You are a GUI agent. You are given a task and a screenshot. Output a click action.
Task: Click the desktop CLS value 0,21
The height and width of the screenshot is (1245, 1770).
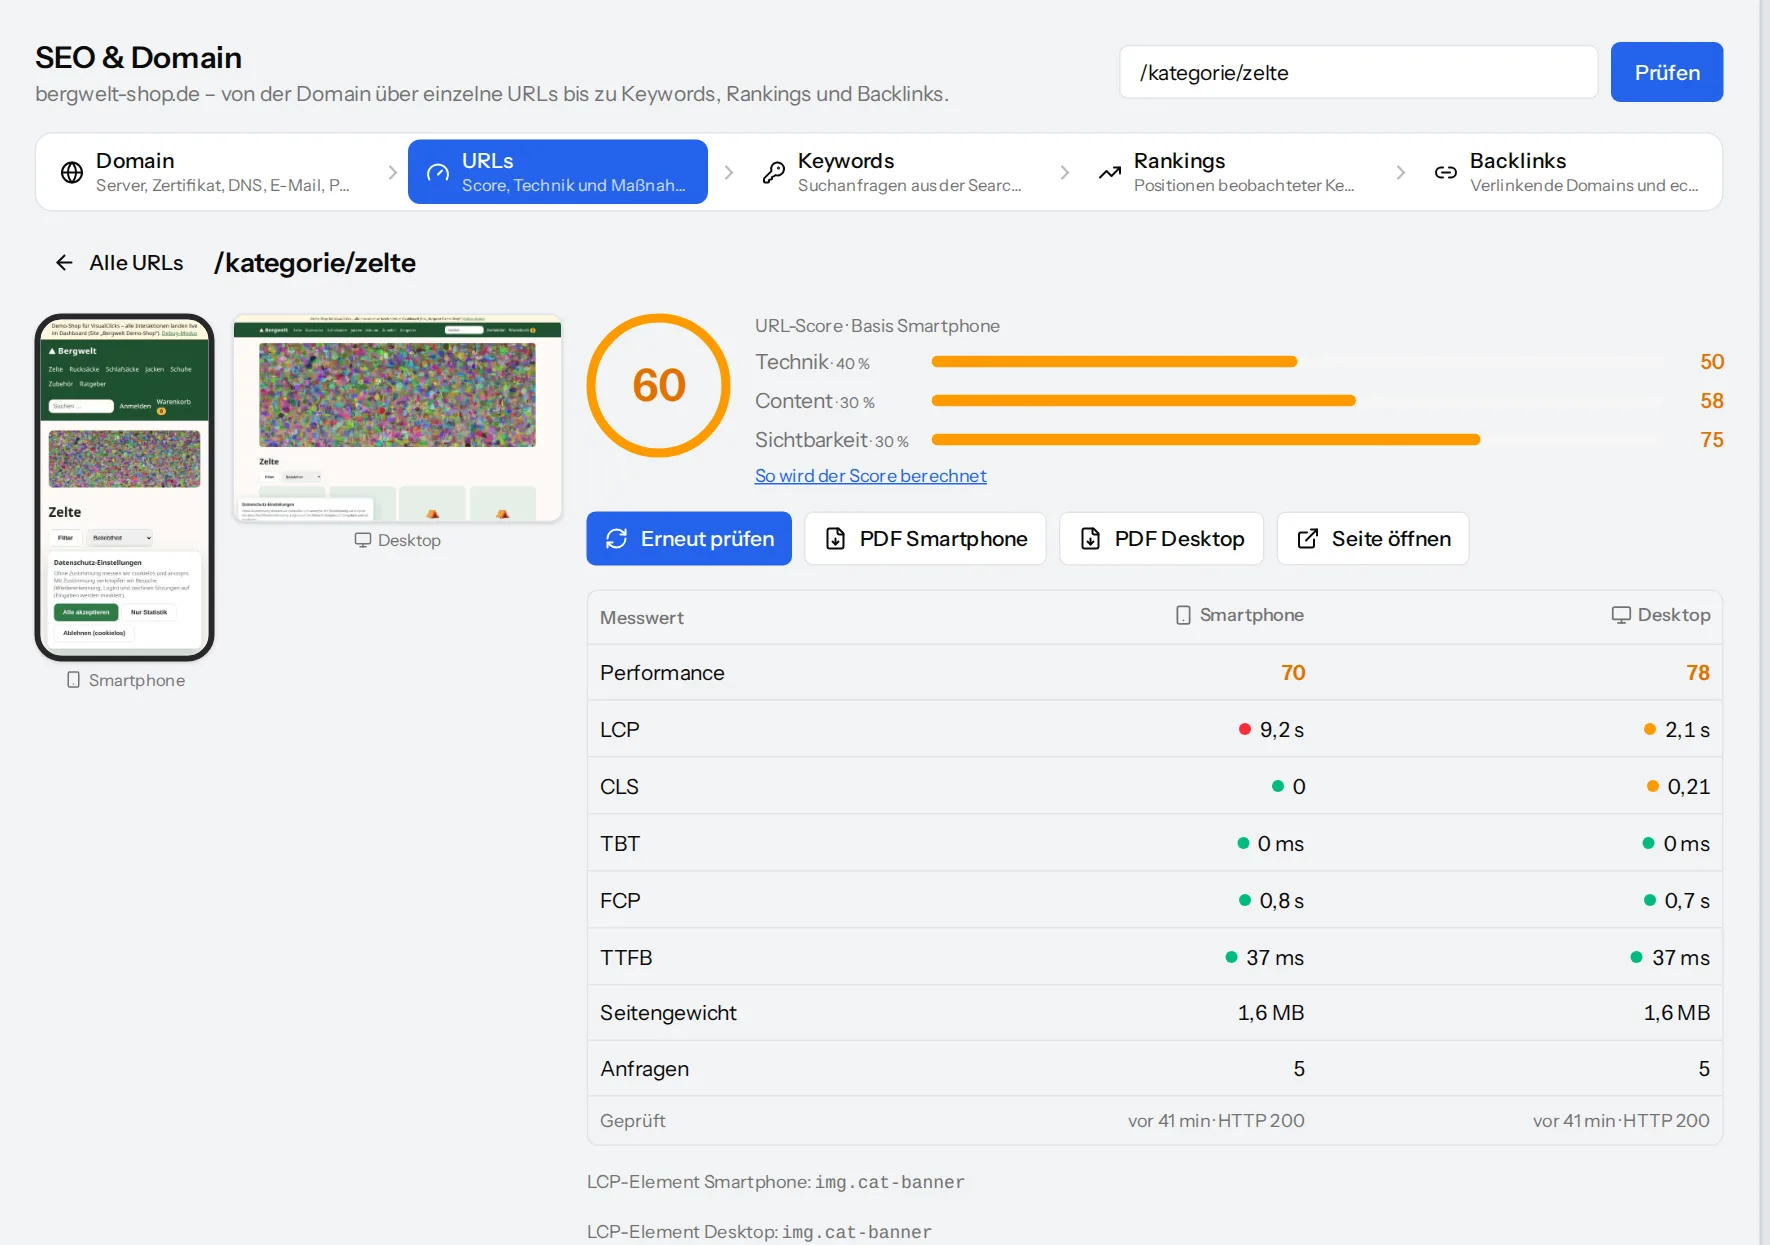[x=1688, y=787]
